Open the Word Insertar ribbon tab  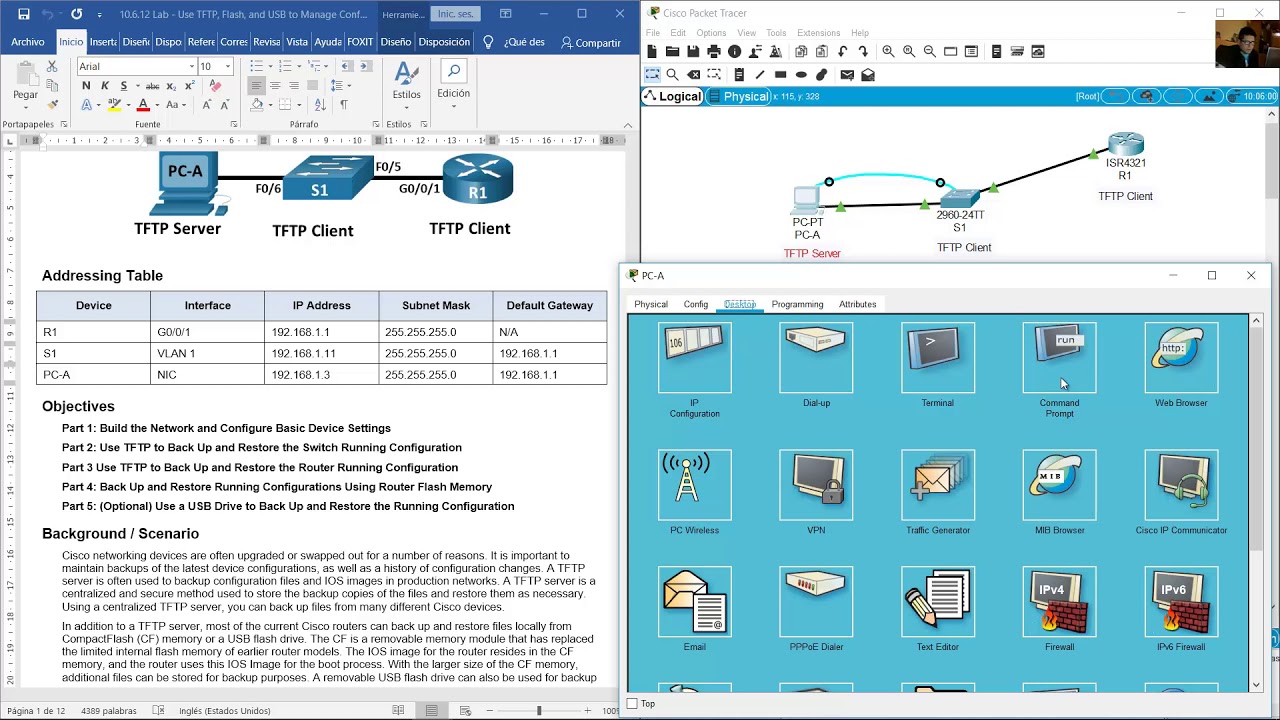click(x=102, y=42)
